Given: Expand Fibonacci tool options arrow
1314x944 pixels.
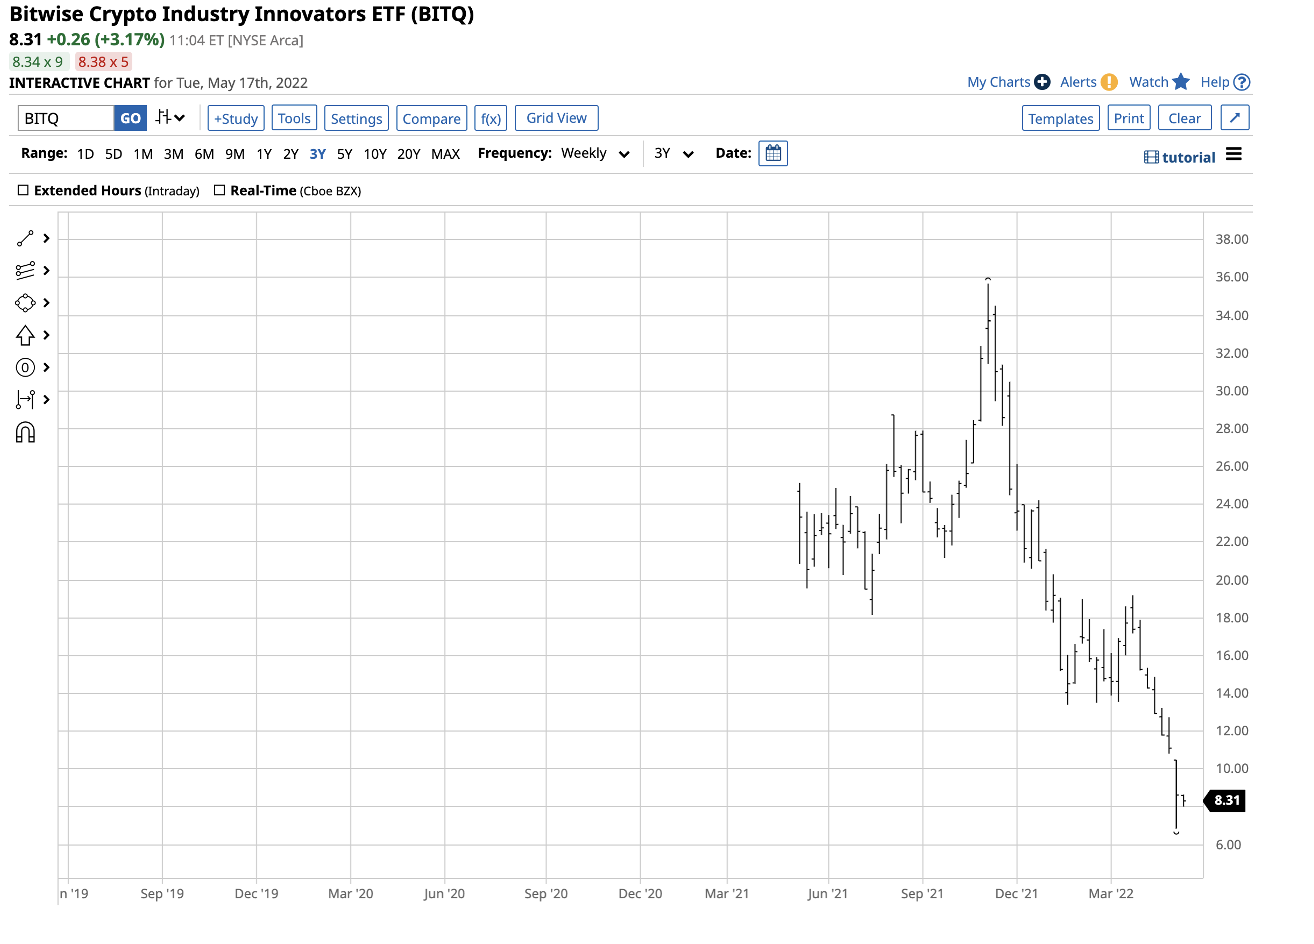Looking at the screenshot, I should [x=46, y=271].
